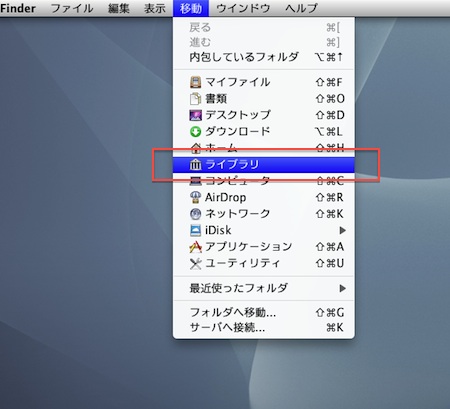Click the iDisk drive icon
The width and height of the screenshot is (450, 409).
coord(195,230)
